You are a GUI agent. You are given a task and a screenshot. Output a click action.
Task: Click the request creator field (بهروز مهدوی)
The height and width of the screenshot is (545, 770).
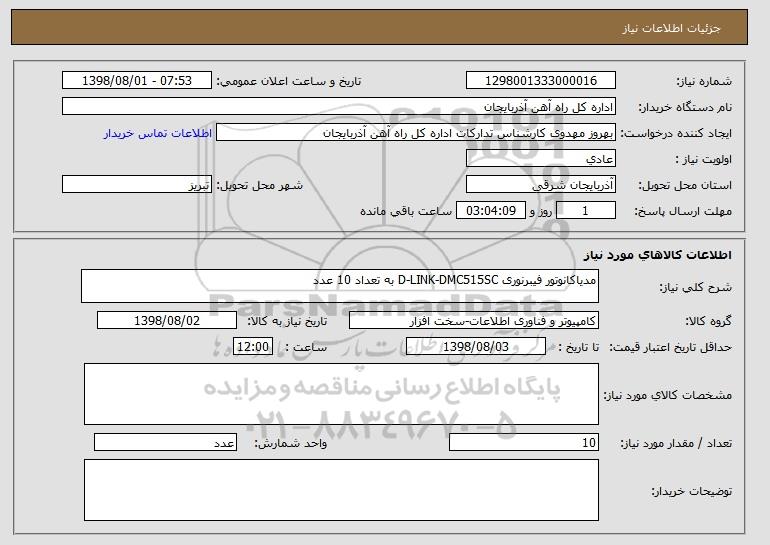click(416, 133)
